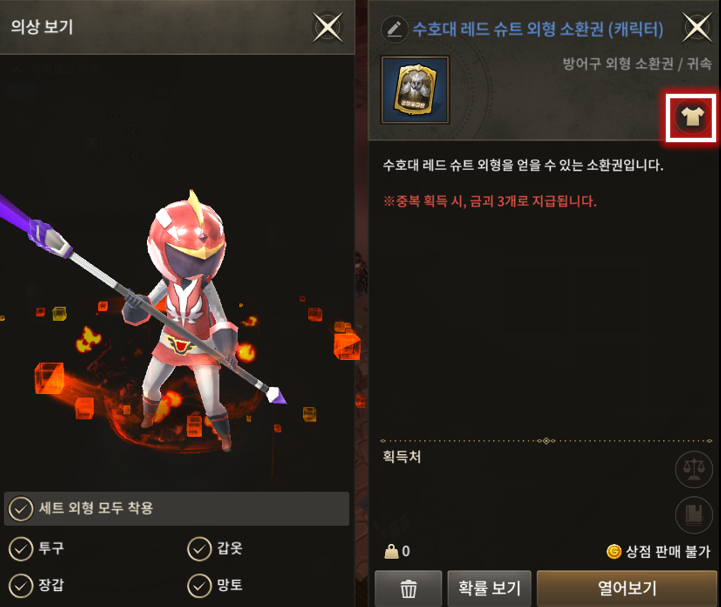721x607 pixels.
Task: Click the balance scale compare icon
Action: click(693, 469)
